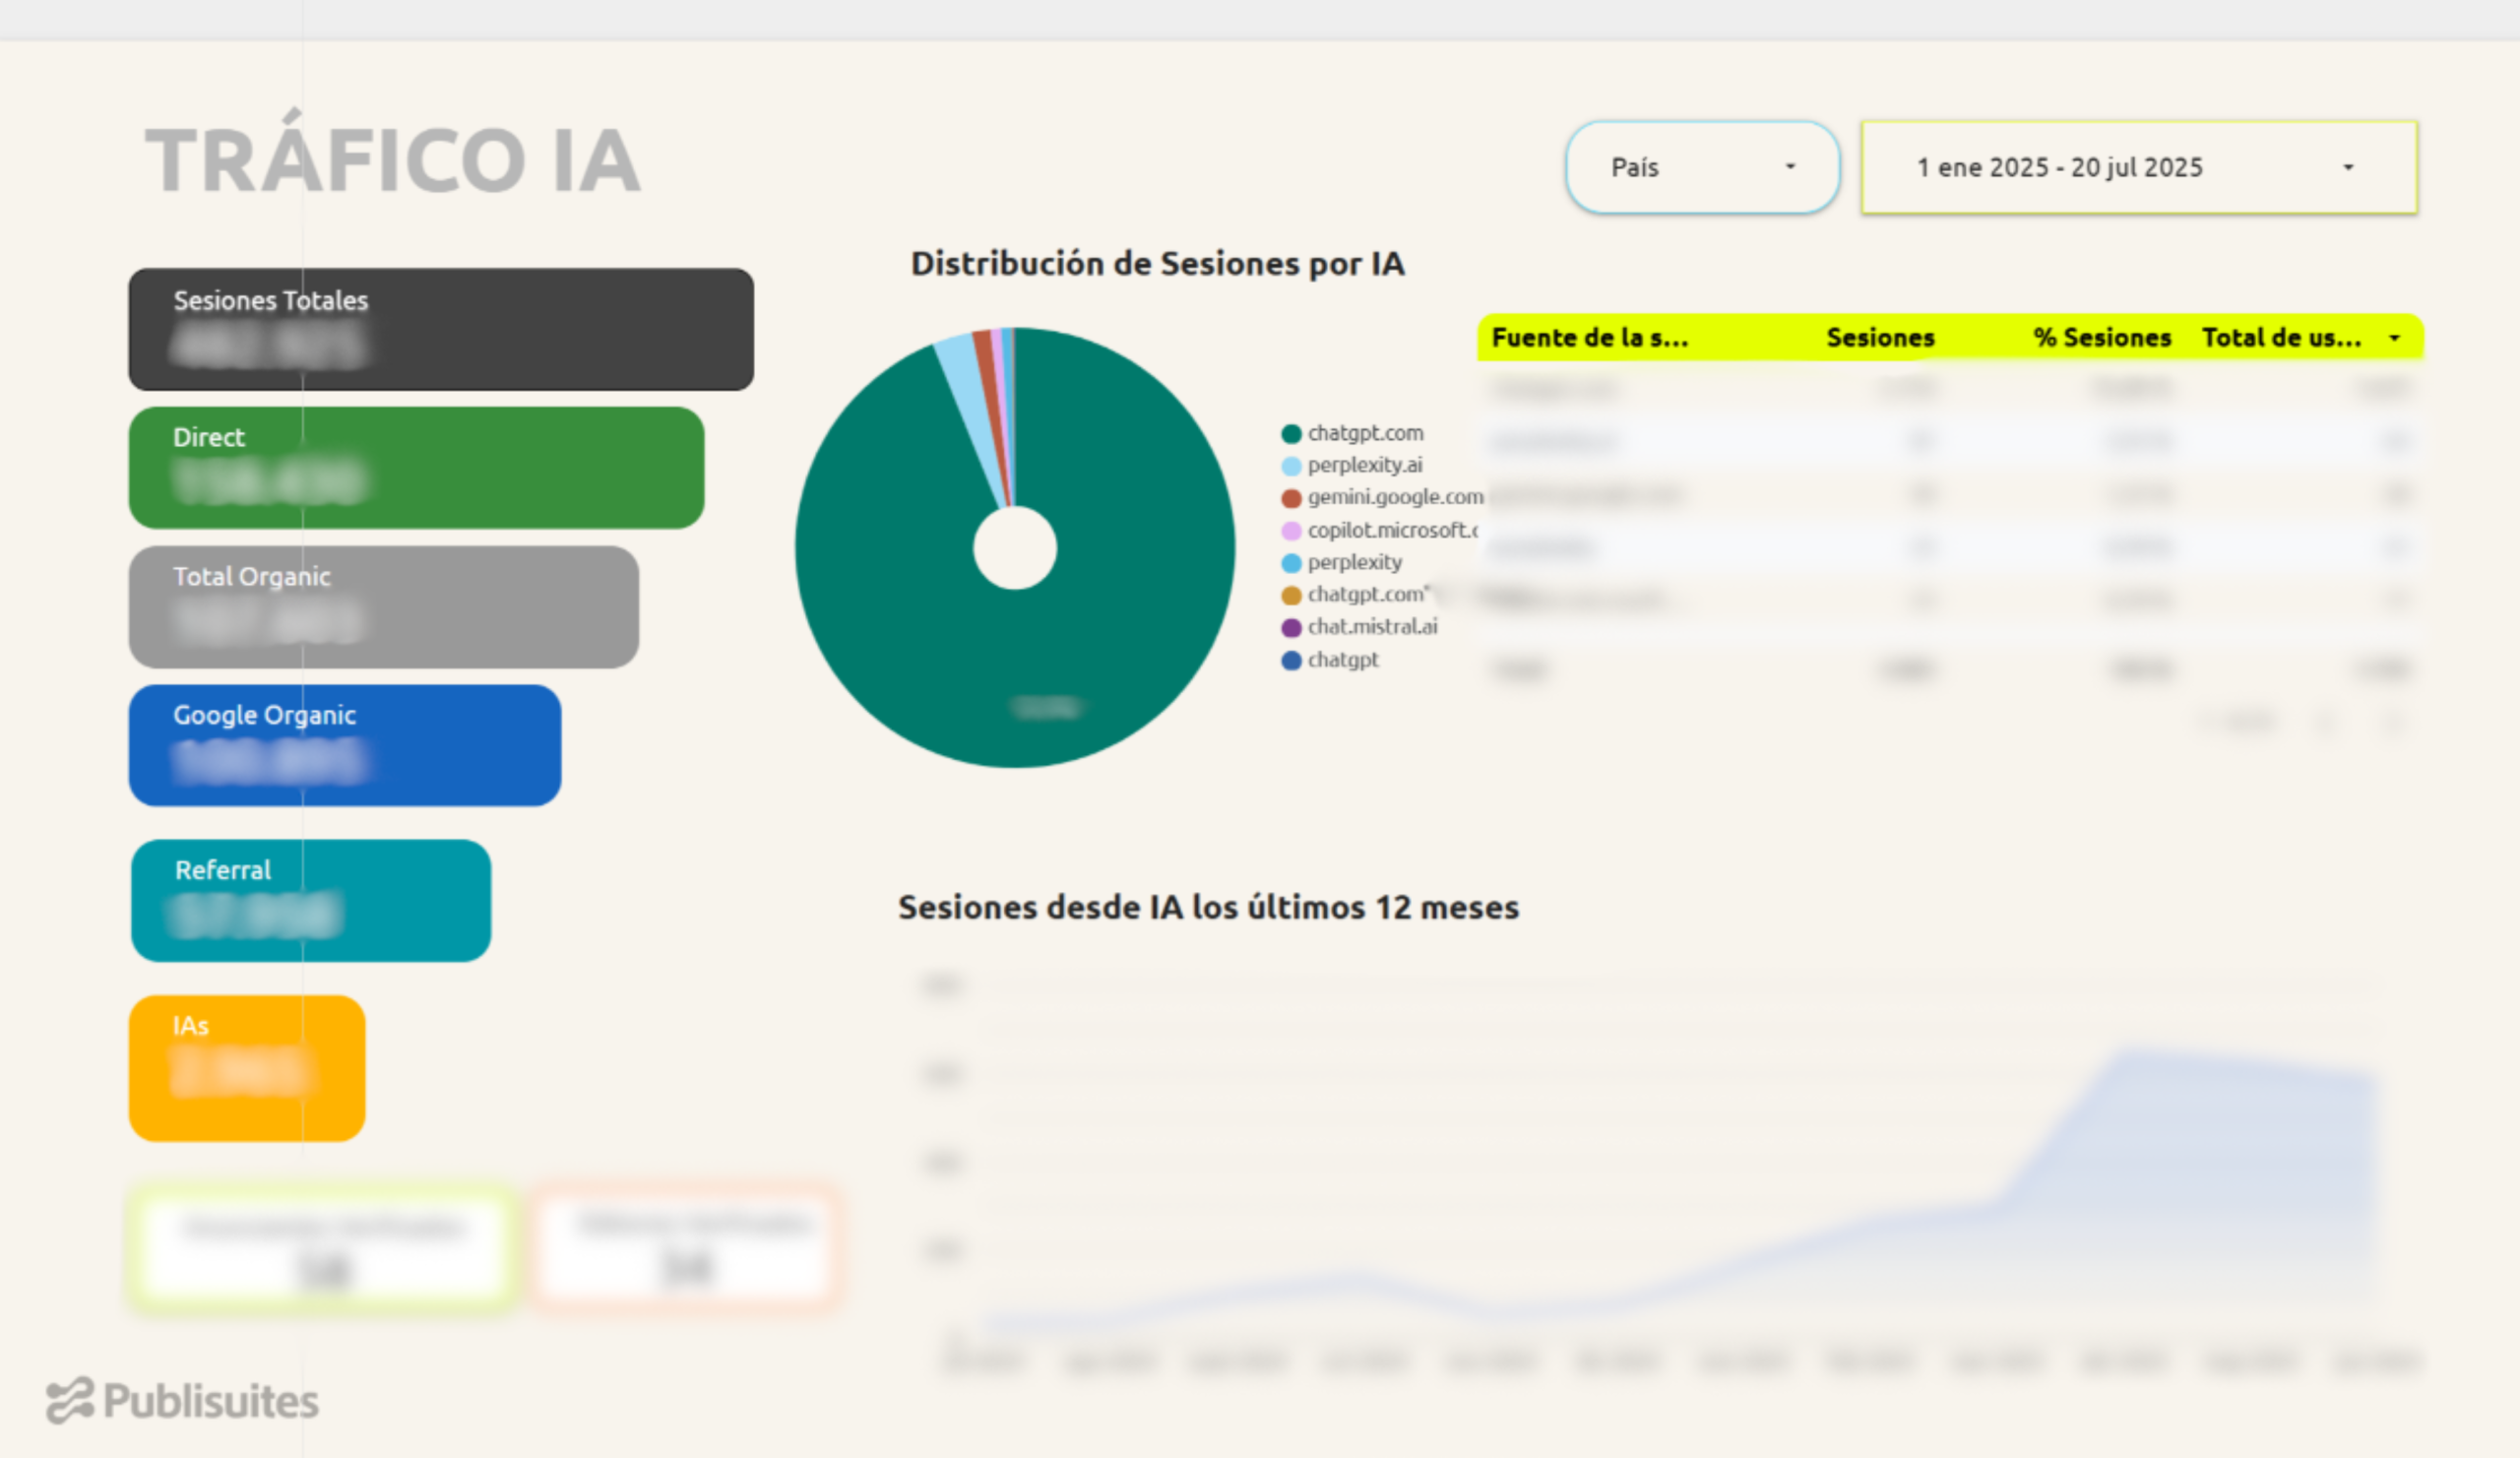
Task: Click the chatgpt legend dot
Action: (1291, 661)
